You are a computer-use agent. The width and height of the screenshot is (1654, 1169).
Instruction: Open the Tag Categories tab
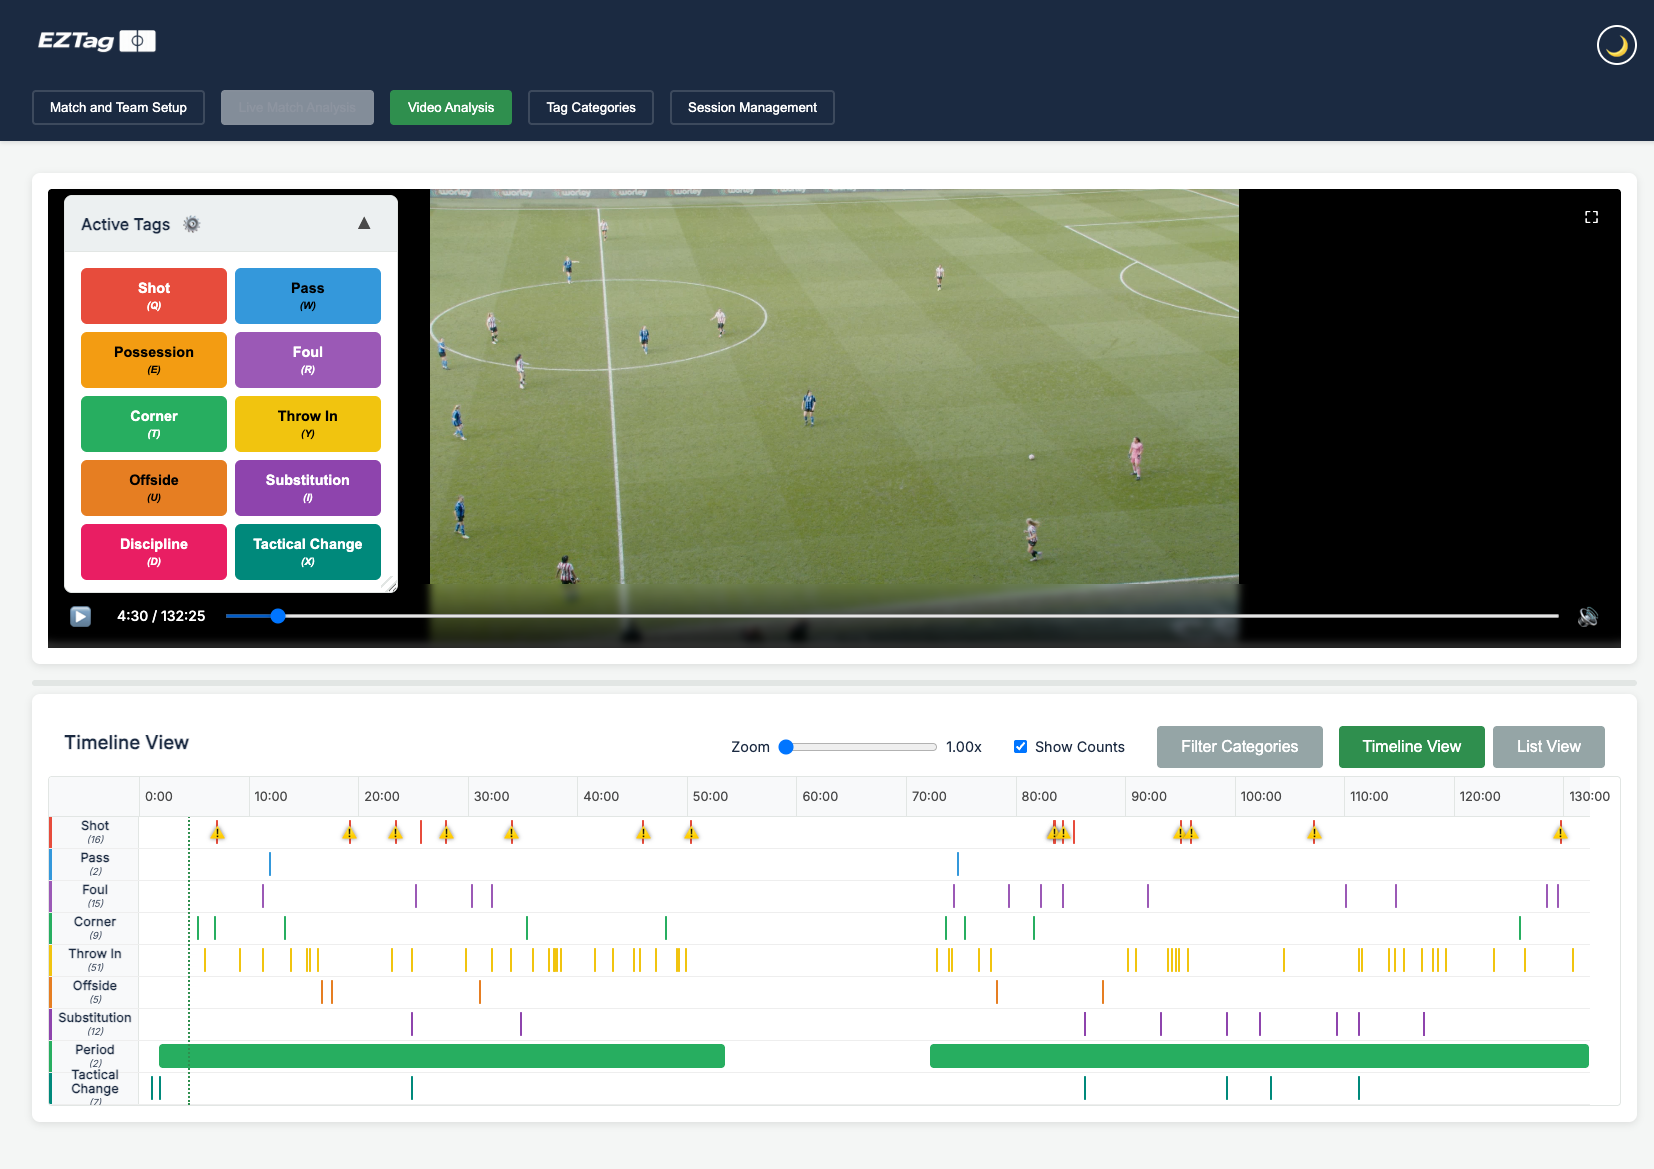(x=591, y=108)
